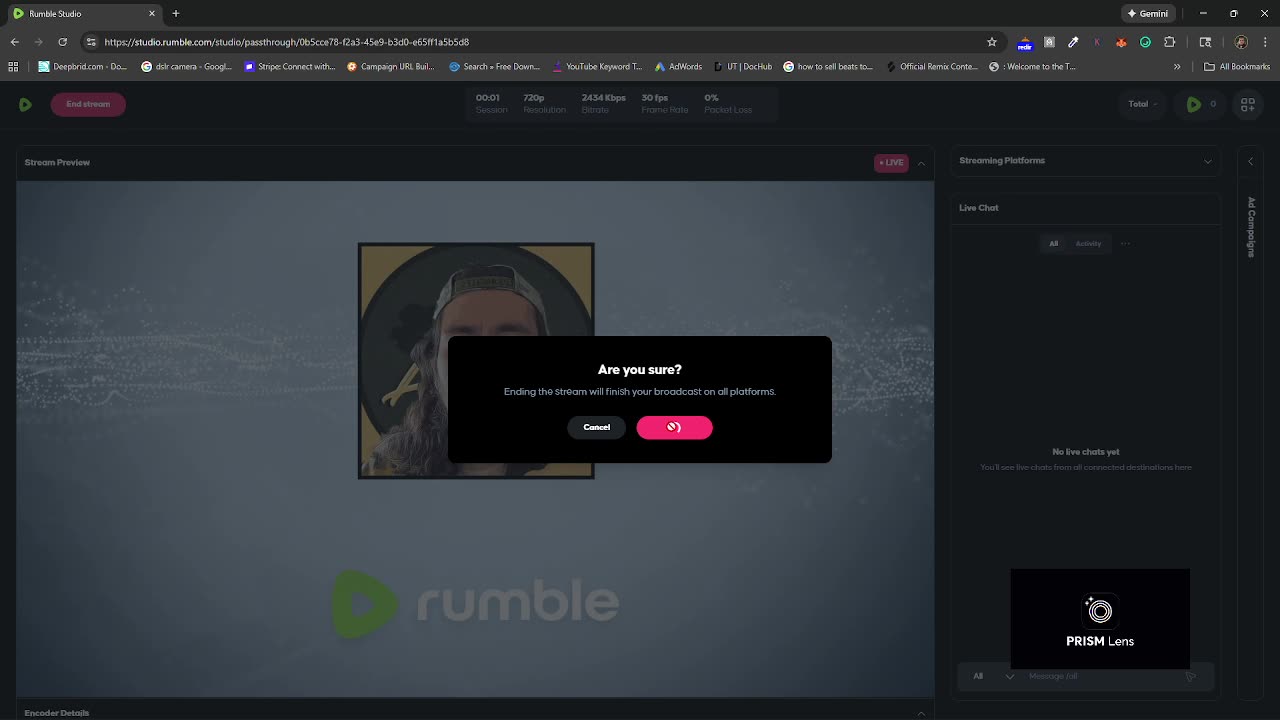Expand the Ad Campaigns side panel arrow
Screen dimensions: 1280x720
1250,161
